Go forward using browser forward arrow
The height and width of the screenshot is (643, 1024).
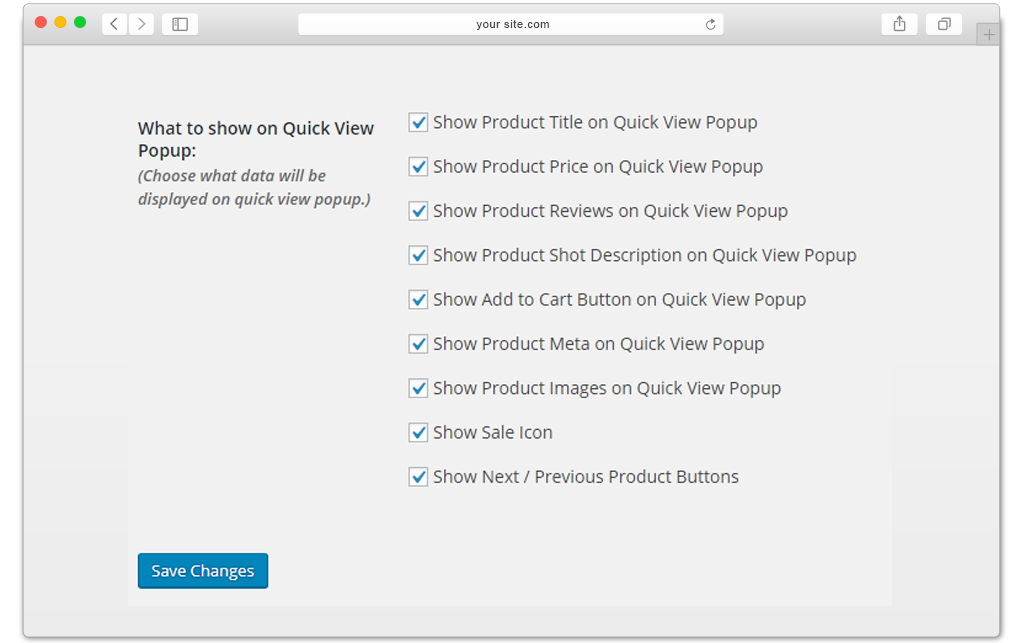click(x=141, y=24)
